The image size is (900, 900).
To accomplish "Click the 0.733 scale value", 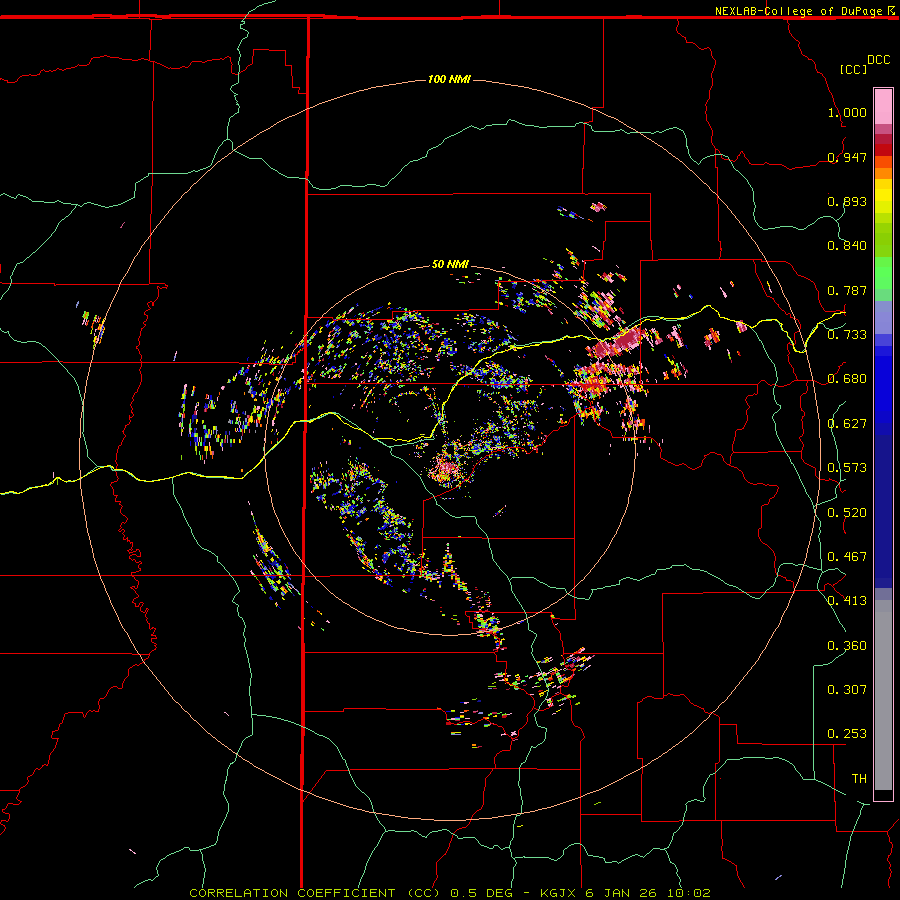I will [x=847, y=335].
